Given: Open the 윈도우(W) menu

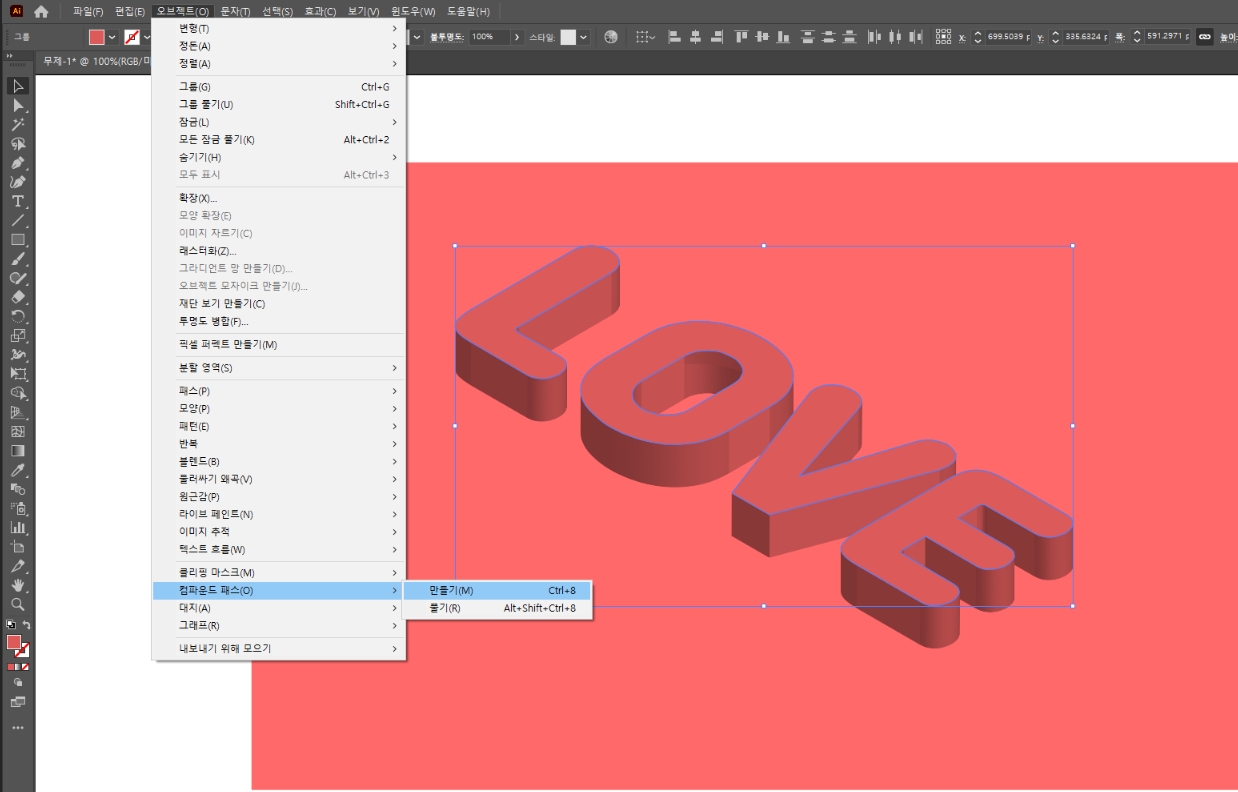Looking at the screenshot, I should [413, 11].
